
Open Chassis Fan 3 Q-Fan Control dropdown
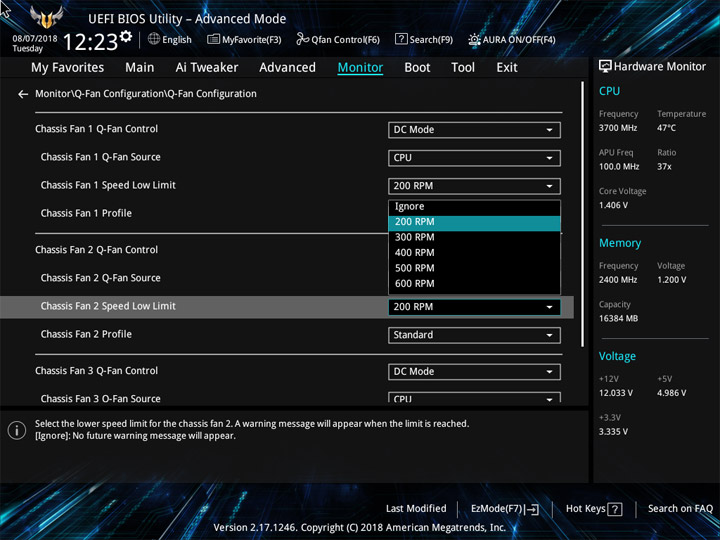[474, 371]
